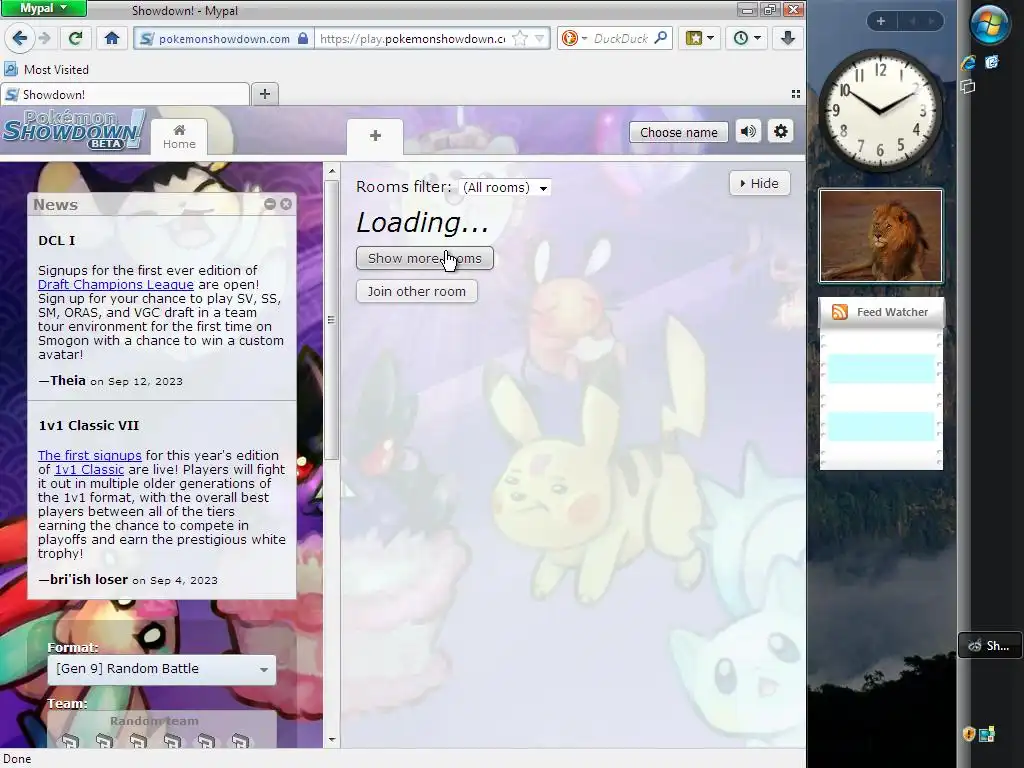The height and width of the screenshot is (768, 1024).
Task: Open the Rooms filter All rooms dropdown
Action: point(505,188)
